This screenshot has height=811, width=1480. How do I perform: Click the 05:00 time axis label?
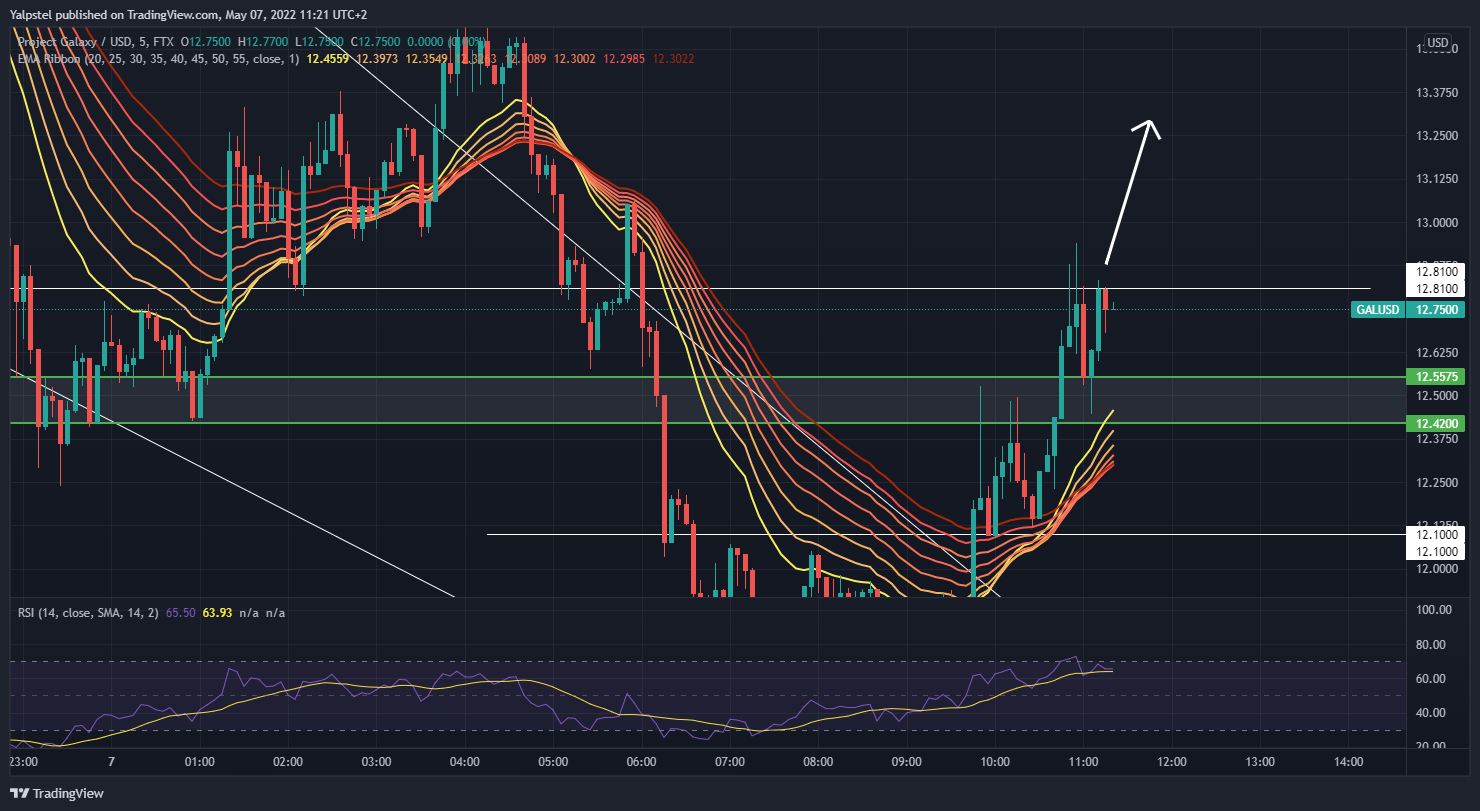[553, 762]
